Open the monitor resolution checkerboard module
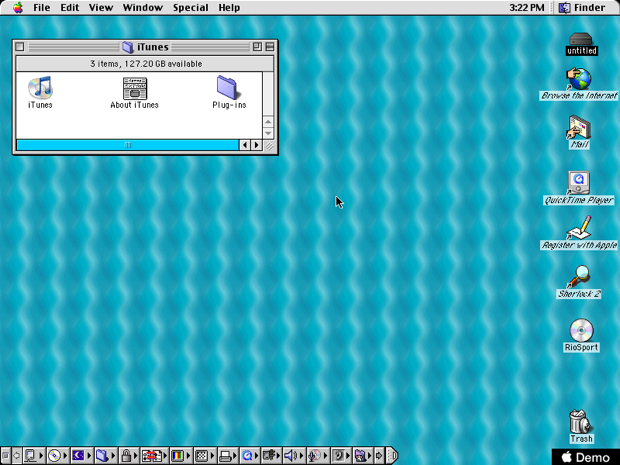620x465 pixels. [x=204, y=456]
